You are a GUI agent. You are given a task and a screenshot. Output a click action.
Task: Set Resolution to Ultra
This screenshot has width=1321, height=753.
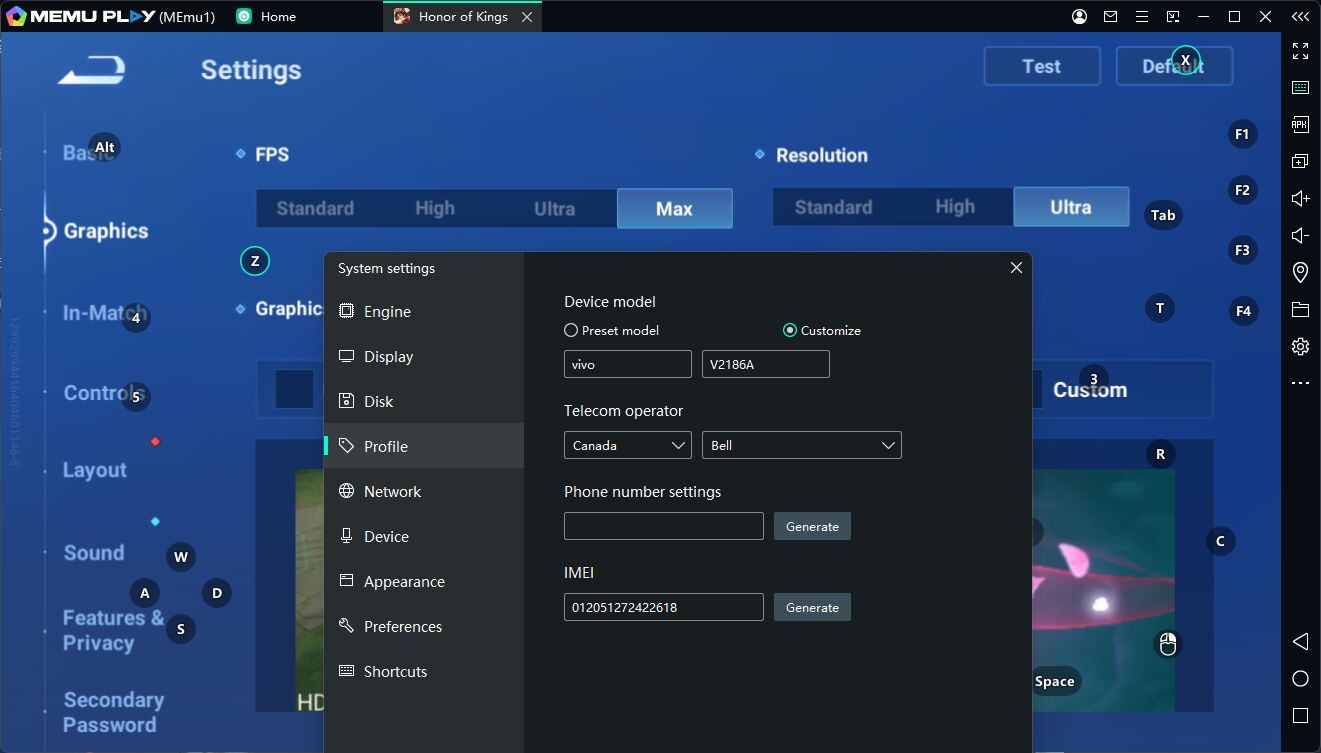tap(1071, 207)
